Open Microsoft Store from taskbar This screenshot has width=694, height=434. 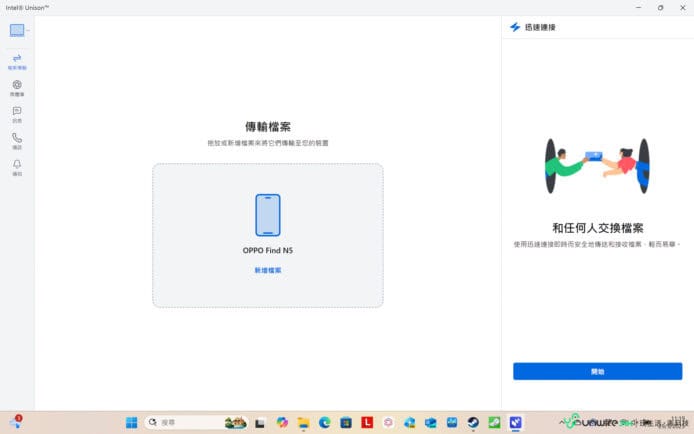[346, 422]
